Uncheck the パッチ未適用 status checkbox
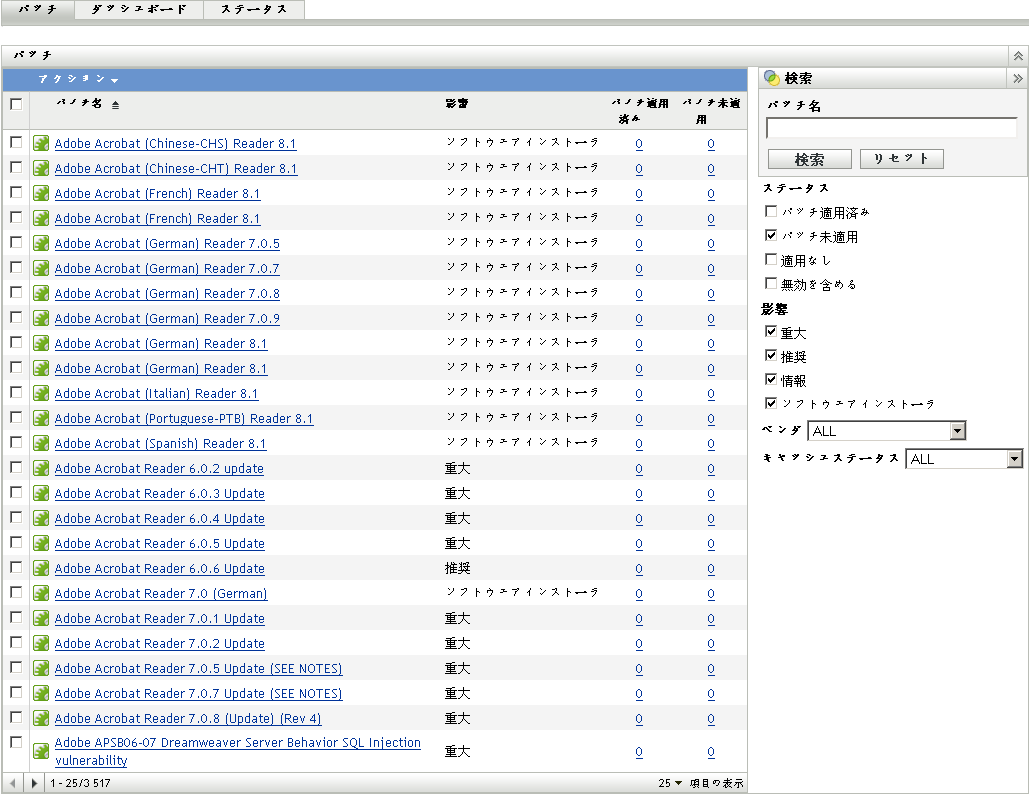The height and width of the screenshot is (795, 1029). click(x=771, y=234)
